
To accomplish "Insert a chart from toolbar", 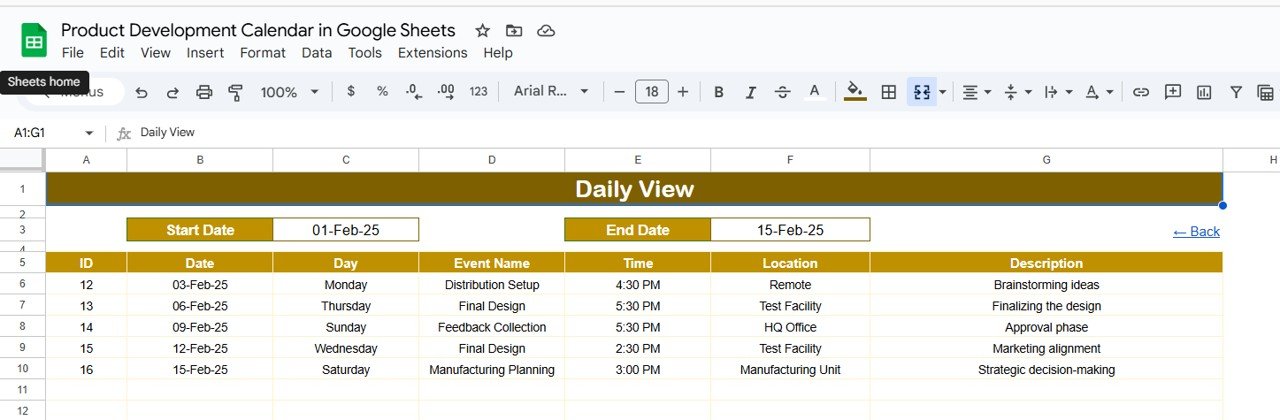I will [1204, 92].
